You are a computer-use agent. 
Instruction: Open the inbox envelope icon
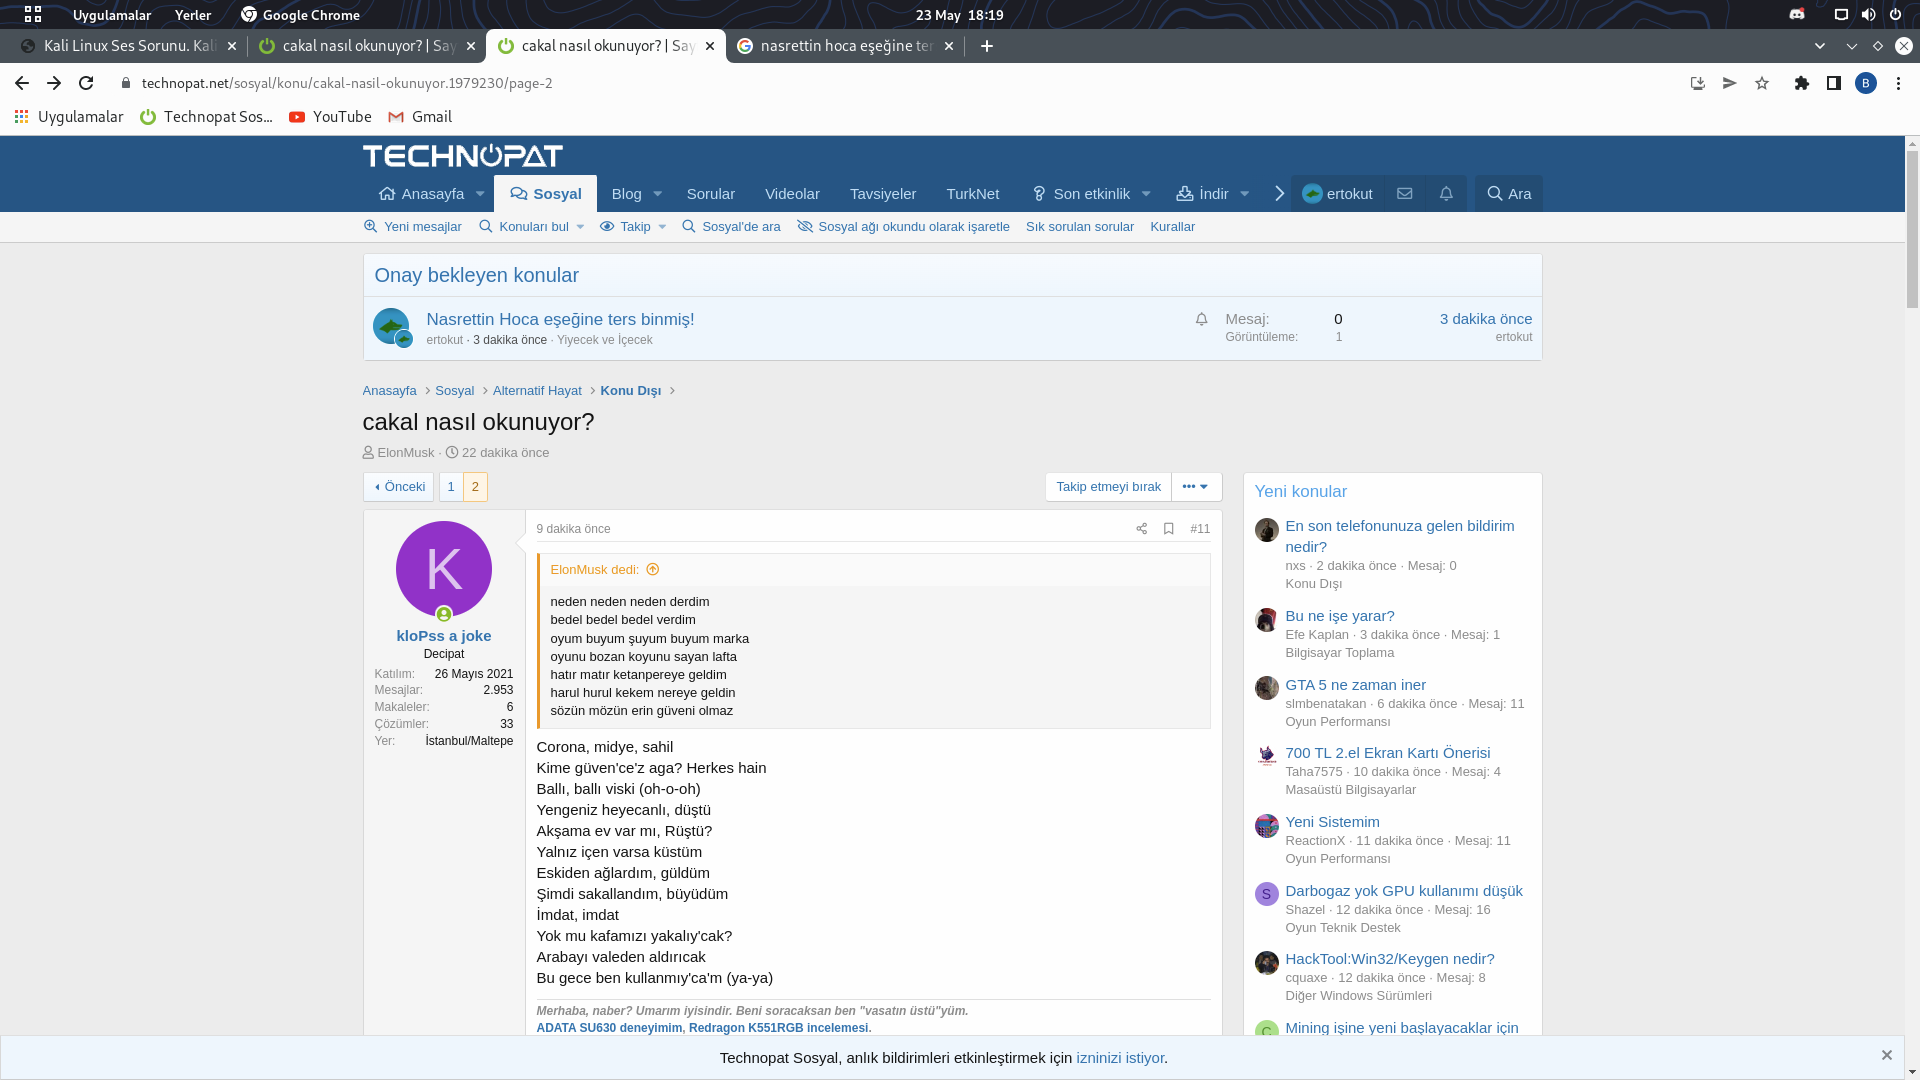click(1404, 194)
